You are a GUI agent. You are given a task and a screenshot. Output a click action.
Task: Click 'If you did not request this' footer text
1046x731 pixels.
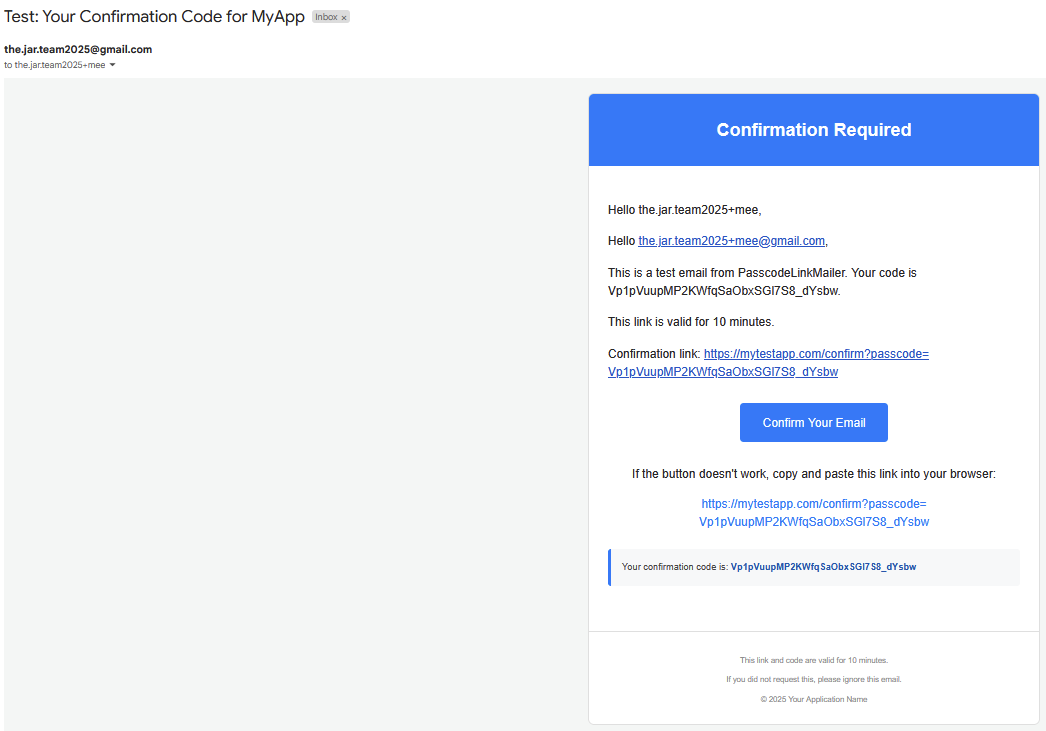814,680
